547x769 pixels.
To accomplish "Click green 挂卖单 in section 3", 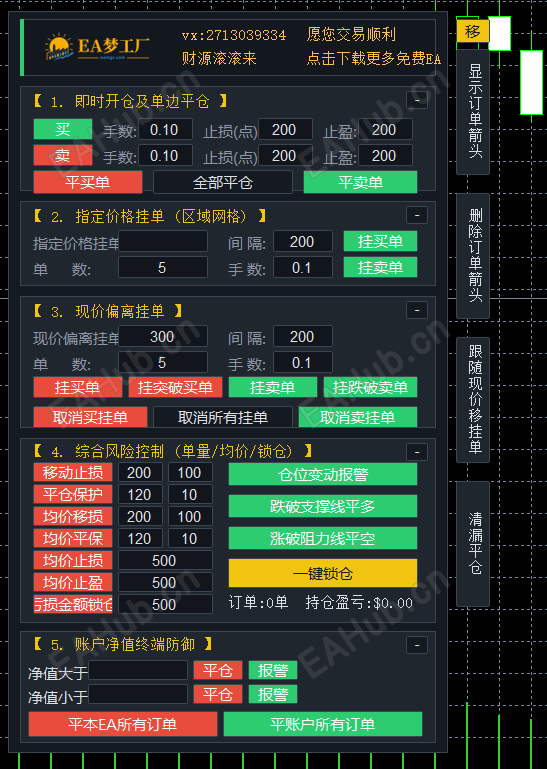I will (x=273, y=387).
